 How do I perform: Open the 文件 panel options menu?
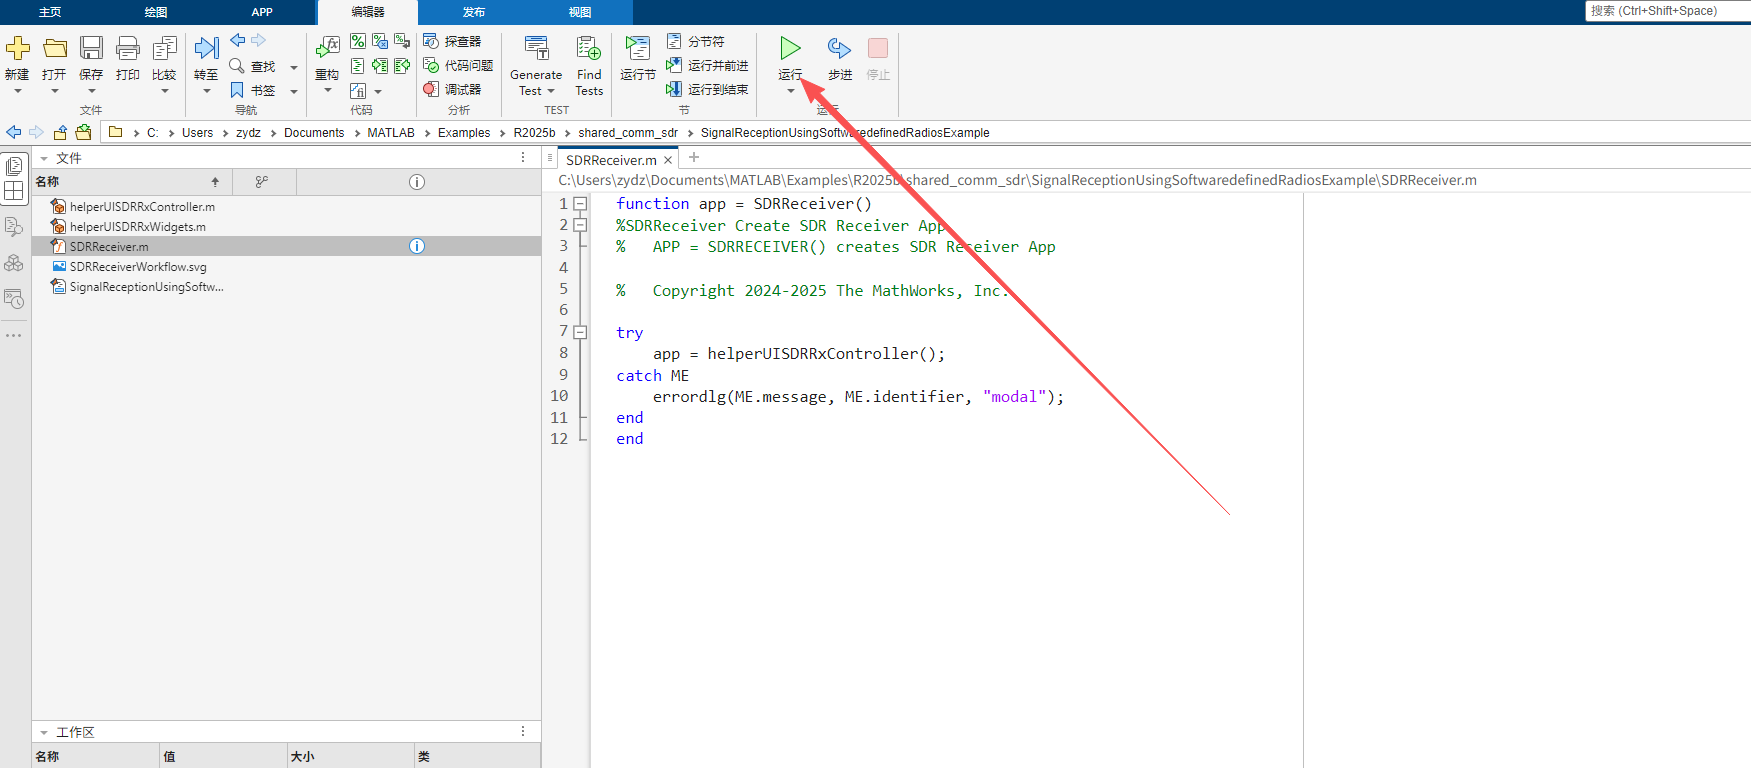coord(523,158)
